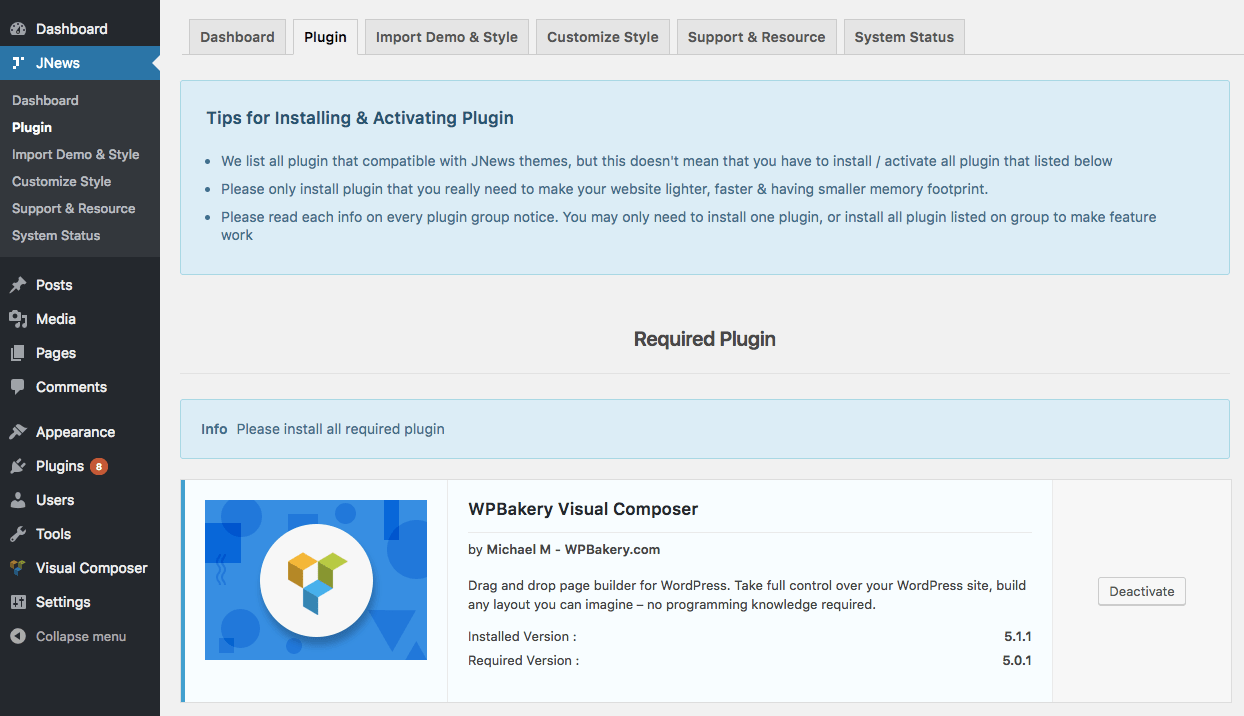Click the Dashboard gauge icon in sidebar
1244x716 pixels.
(x=18, y=29)
